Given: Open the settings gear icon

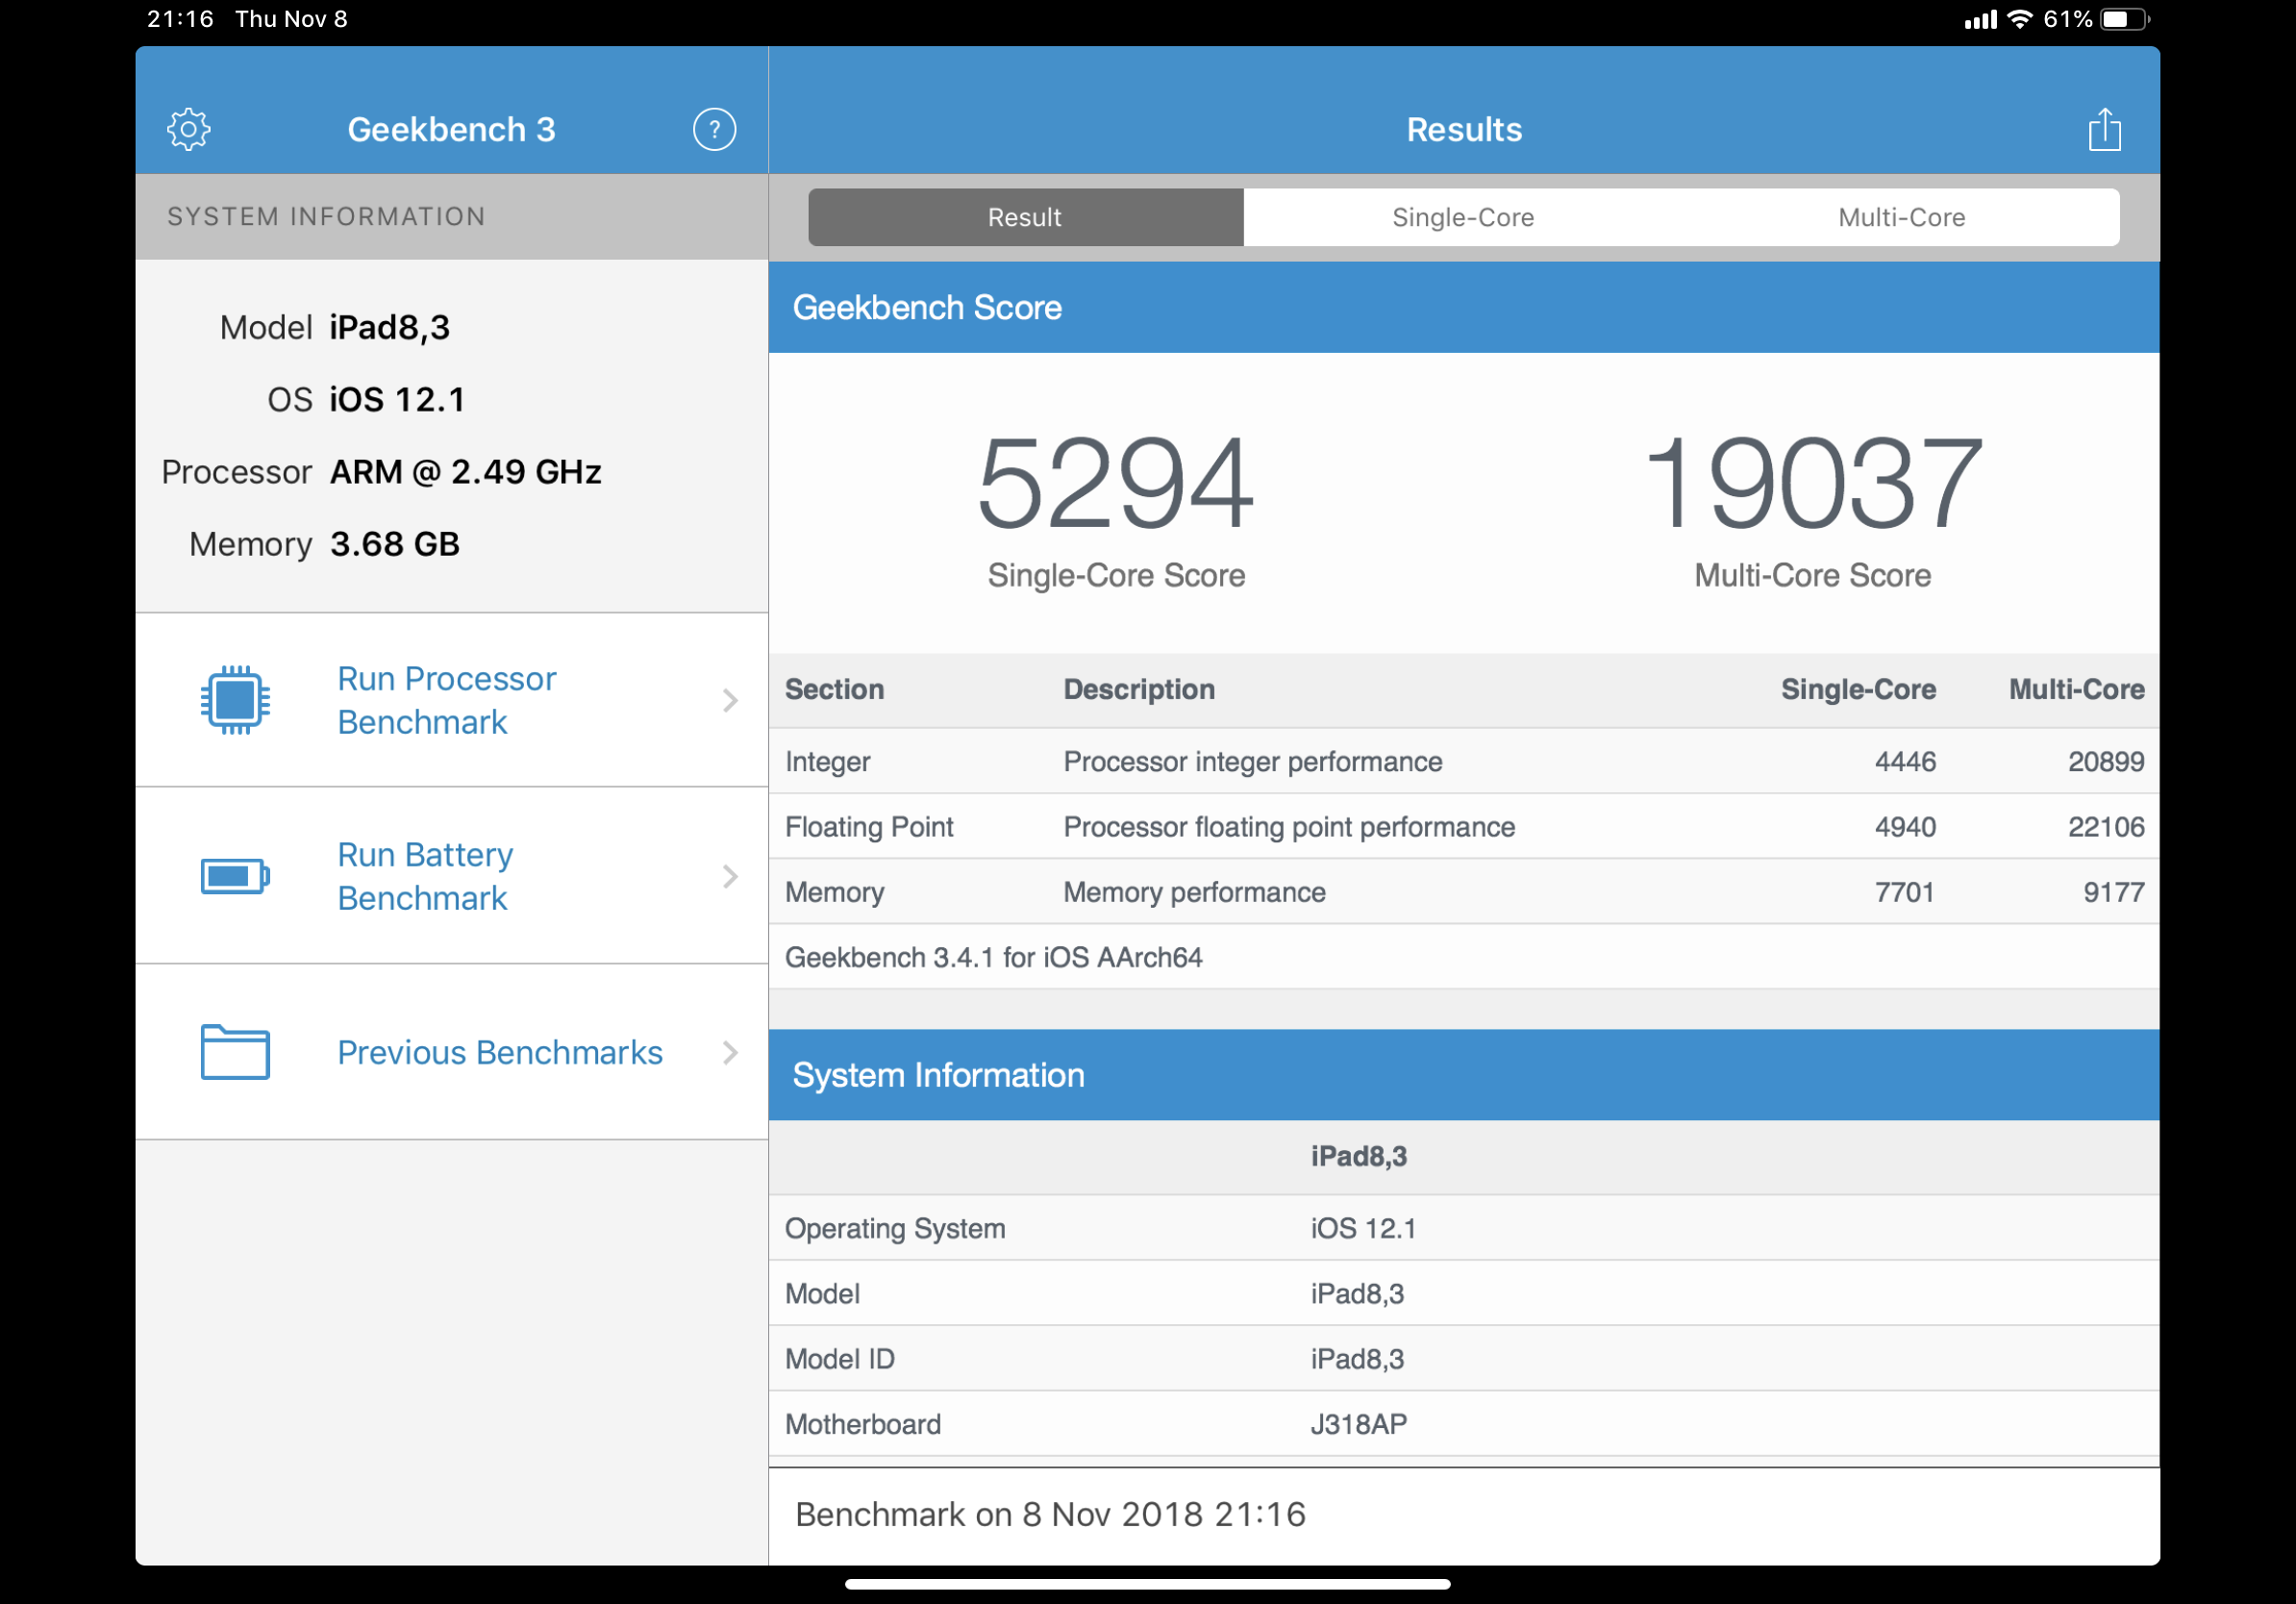Looking at the screenshot, I should tap(188, 129).
